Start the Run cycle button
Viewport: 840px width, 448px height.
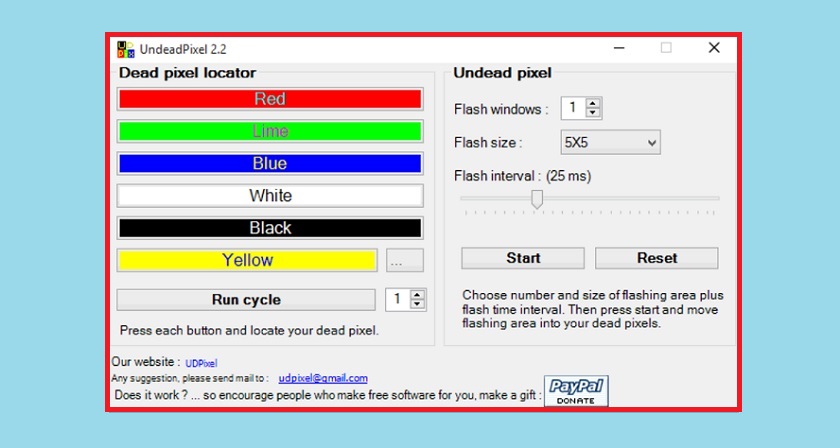246,300
